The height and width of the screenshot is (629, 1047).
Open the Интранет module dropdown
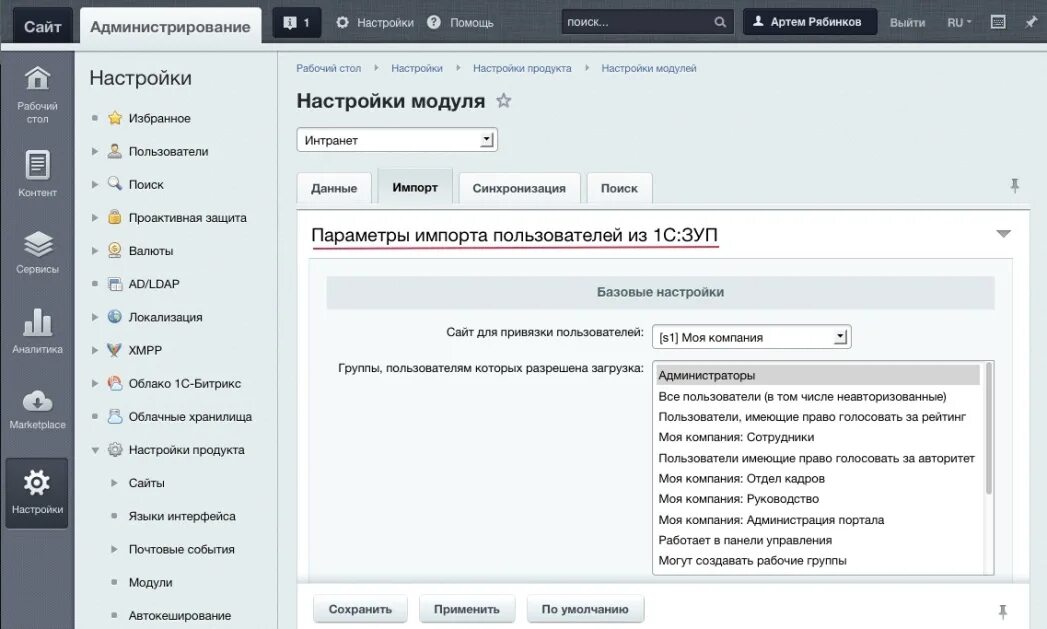(x=397, y=140)
